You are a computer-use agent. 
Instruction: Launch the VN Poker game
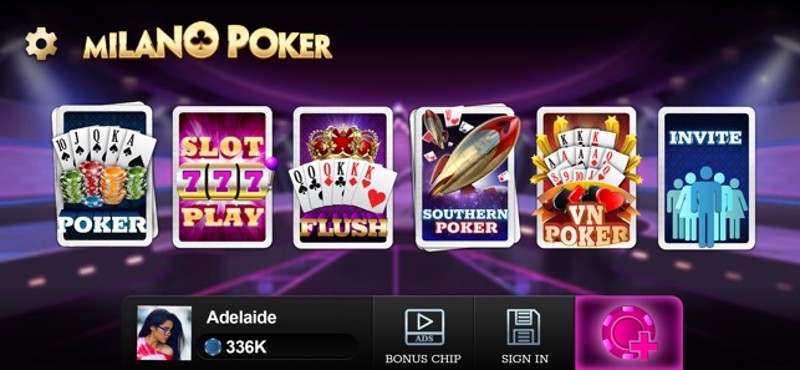pos(586,177)
